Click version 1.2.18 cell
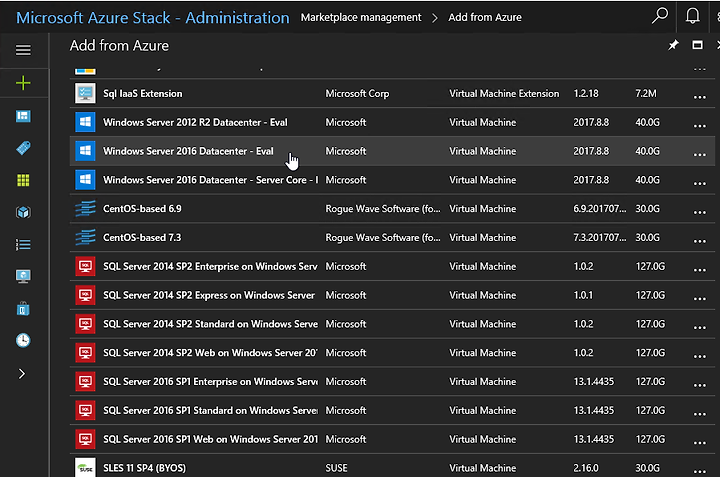 coord(586,94)
